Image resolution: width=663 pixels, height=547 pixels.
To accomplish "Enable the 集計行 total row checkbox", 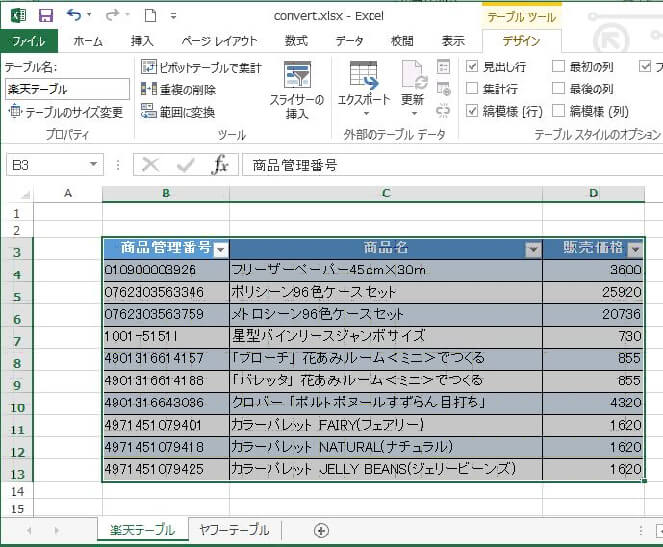I will click(x=472, y=89).
